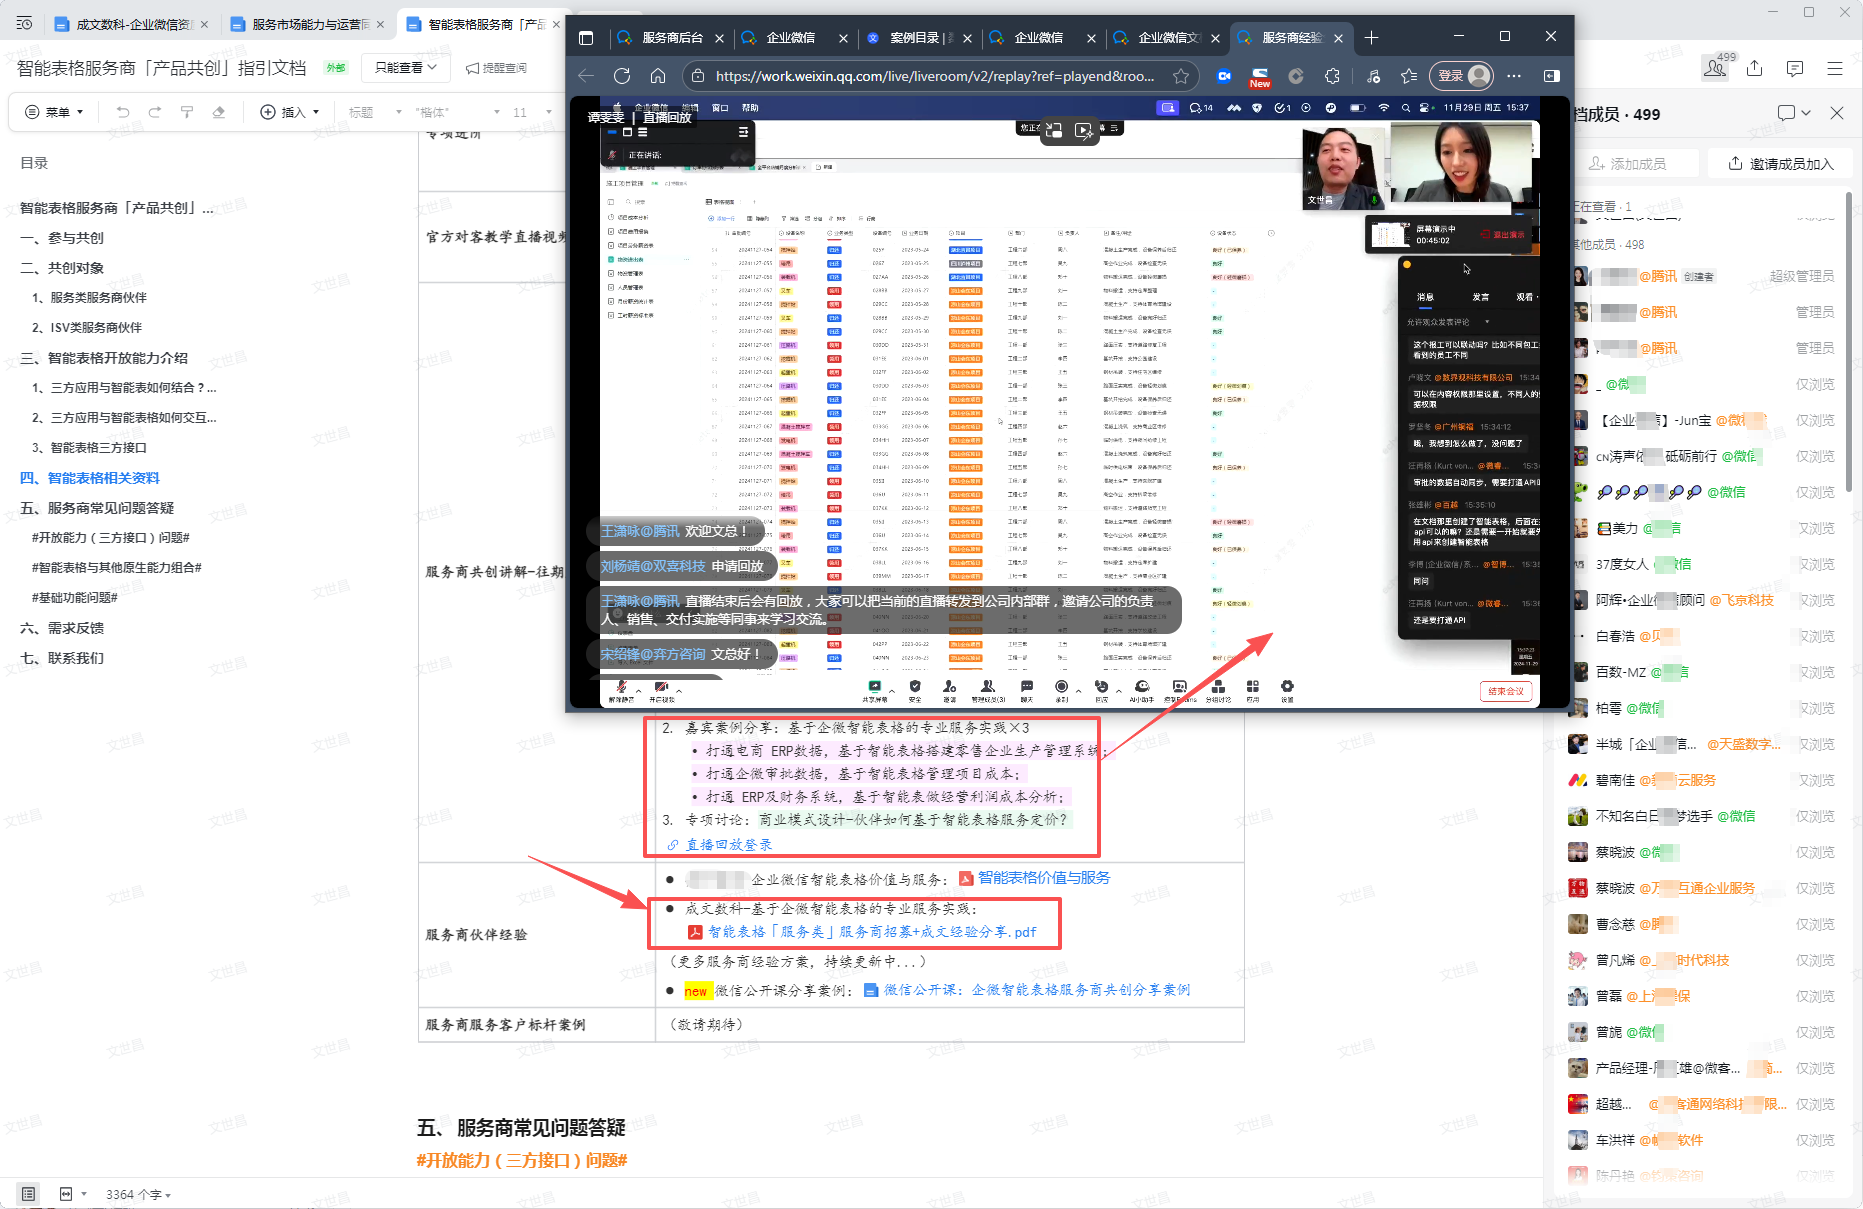The height and width of the screenshot is (1209, 1863).
Task: Open a new browser tab
Action: tap(1371, 38)
